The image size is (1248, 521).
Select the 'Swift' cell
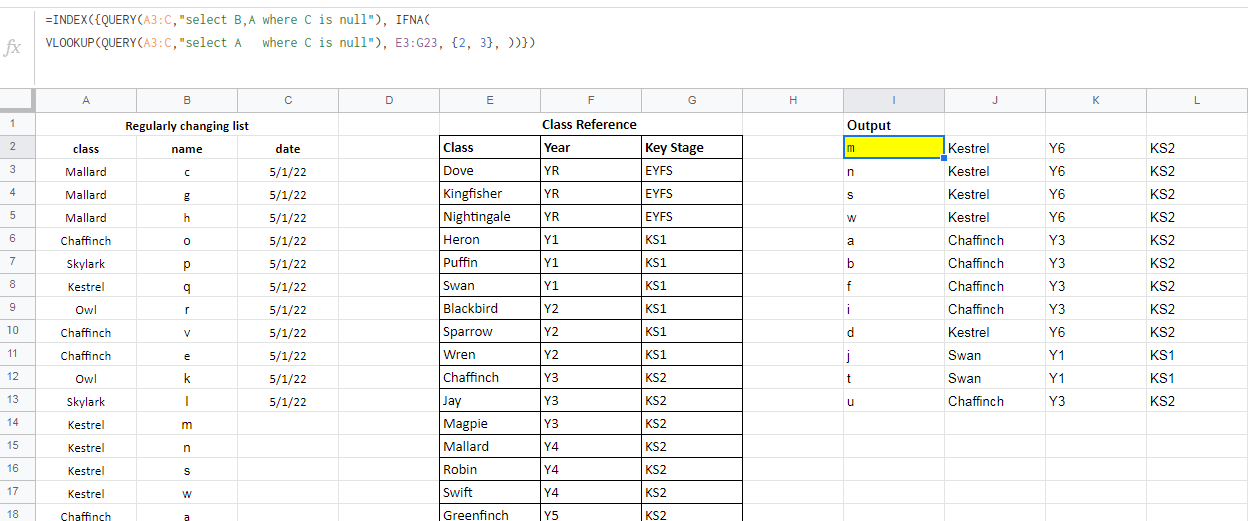coord(490,492)
